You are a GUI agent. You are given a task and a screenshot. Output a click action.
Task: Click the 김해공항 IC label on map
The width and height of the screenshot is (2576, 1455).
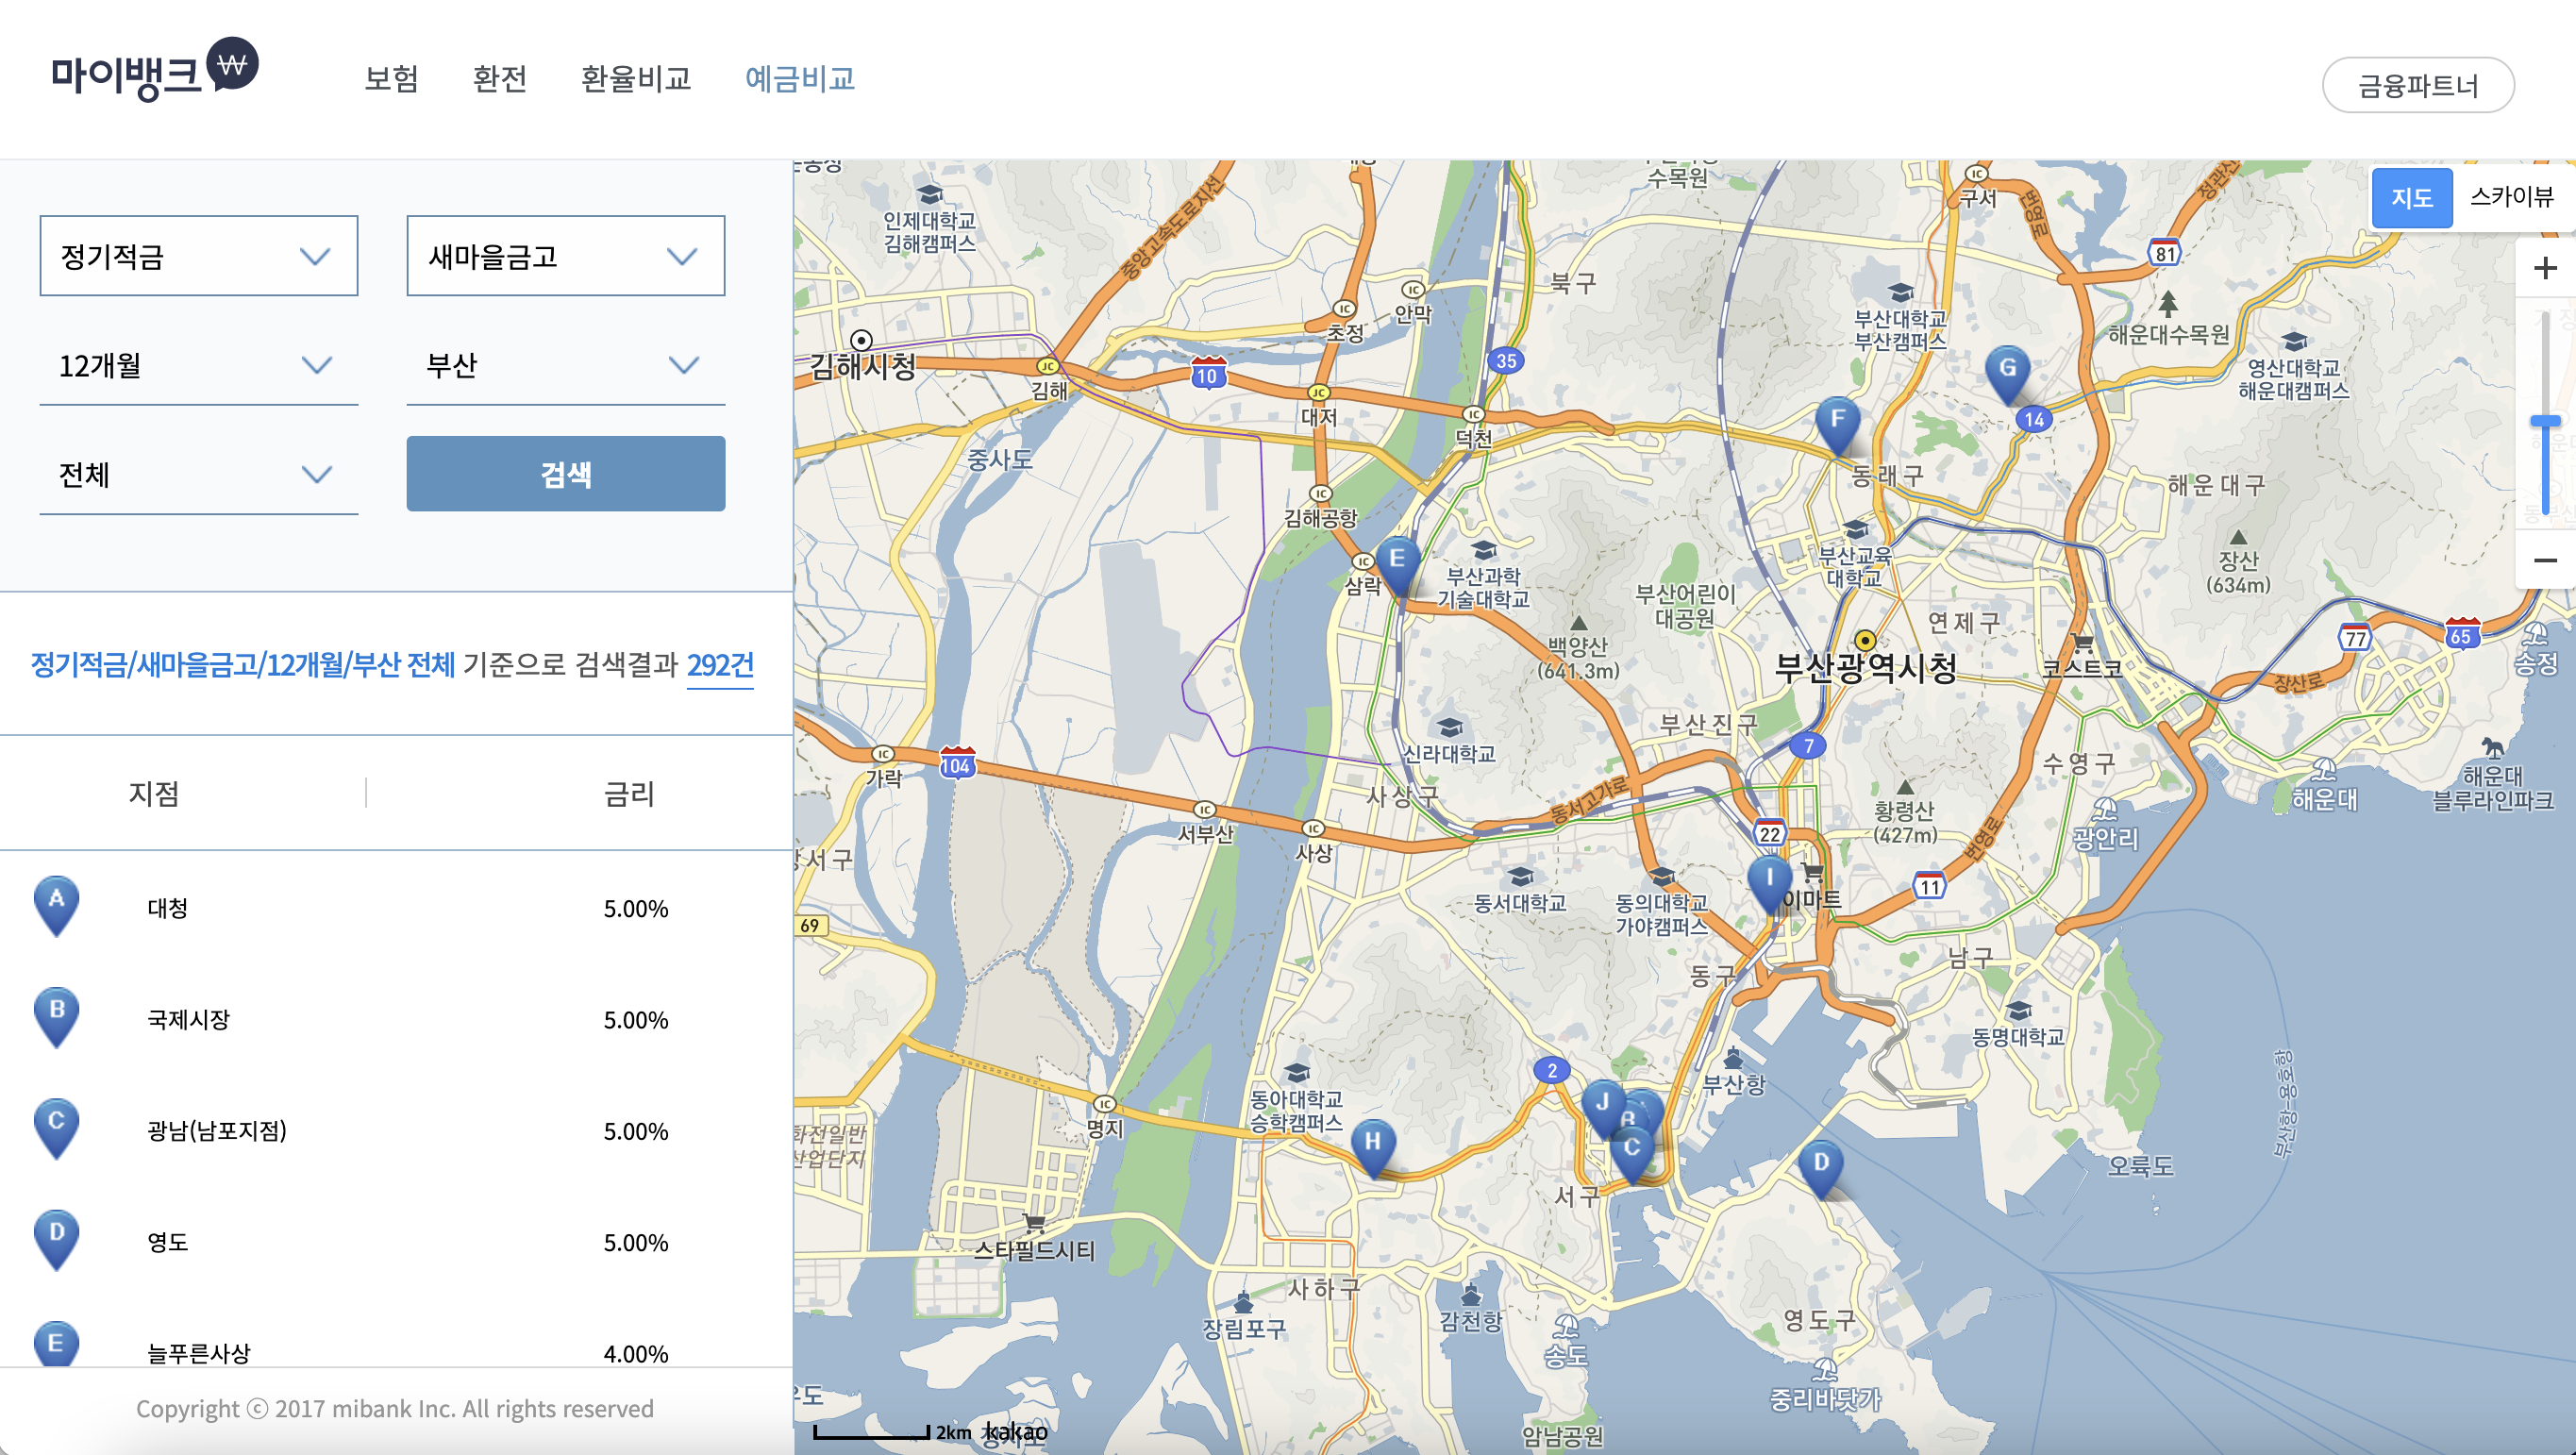click(1320, 517)
